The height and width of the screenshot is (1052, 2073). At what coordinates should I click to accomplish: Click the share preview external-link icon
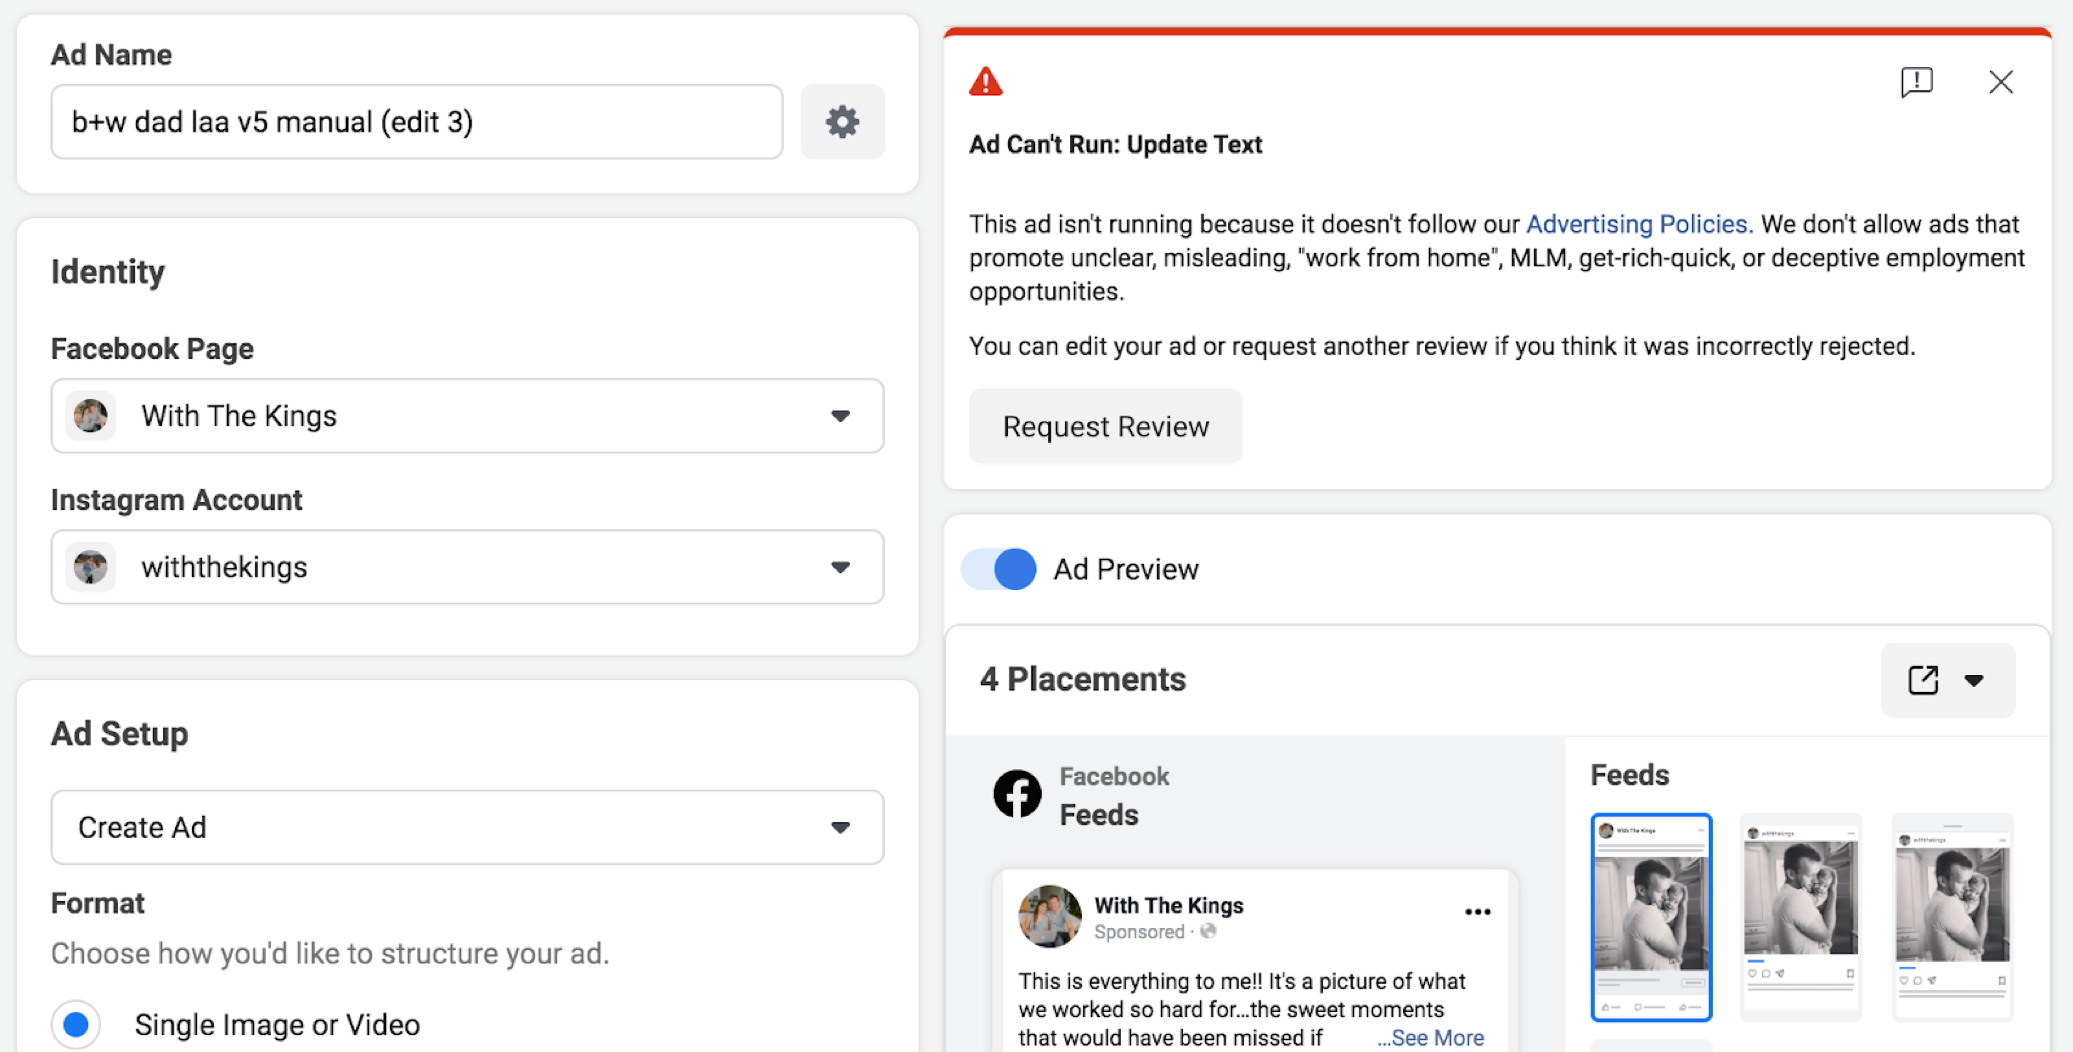coord(1923,680)
